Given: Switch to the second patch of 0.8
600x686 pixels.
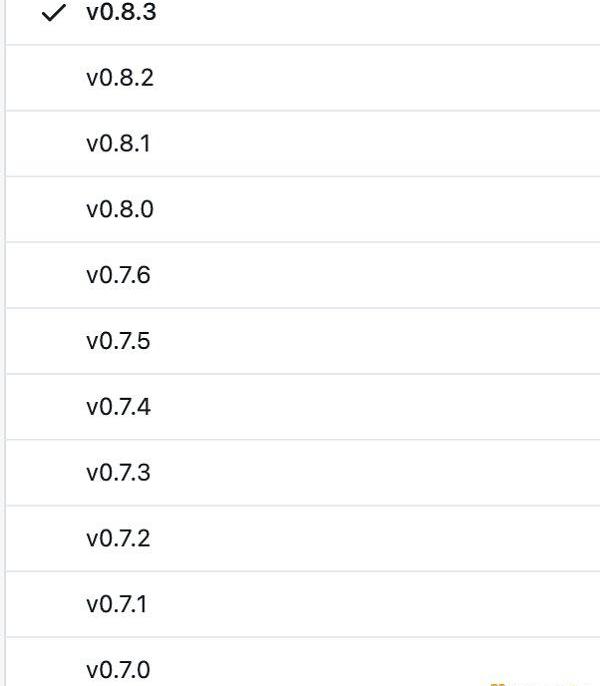Looking at the screenshot, I should click(x=120, y=77).
